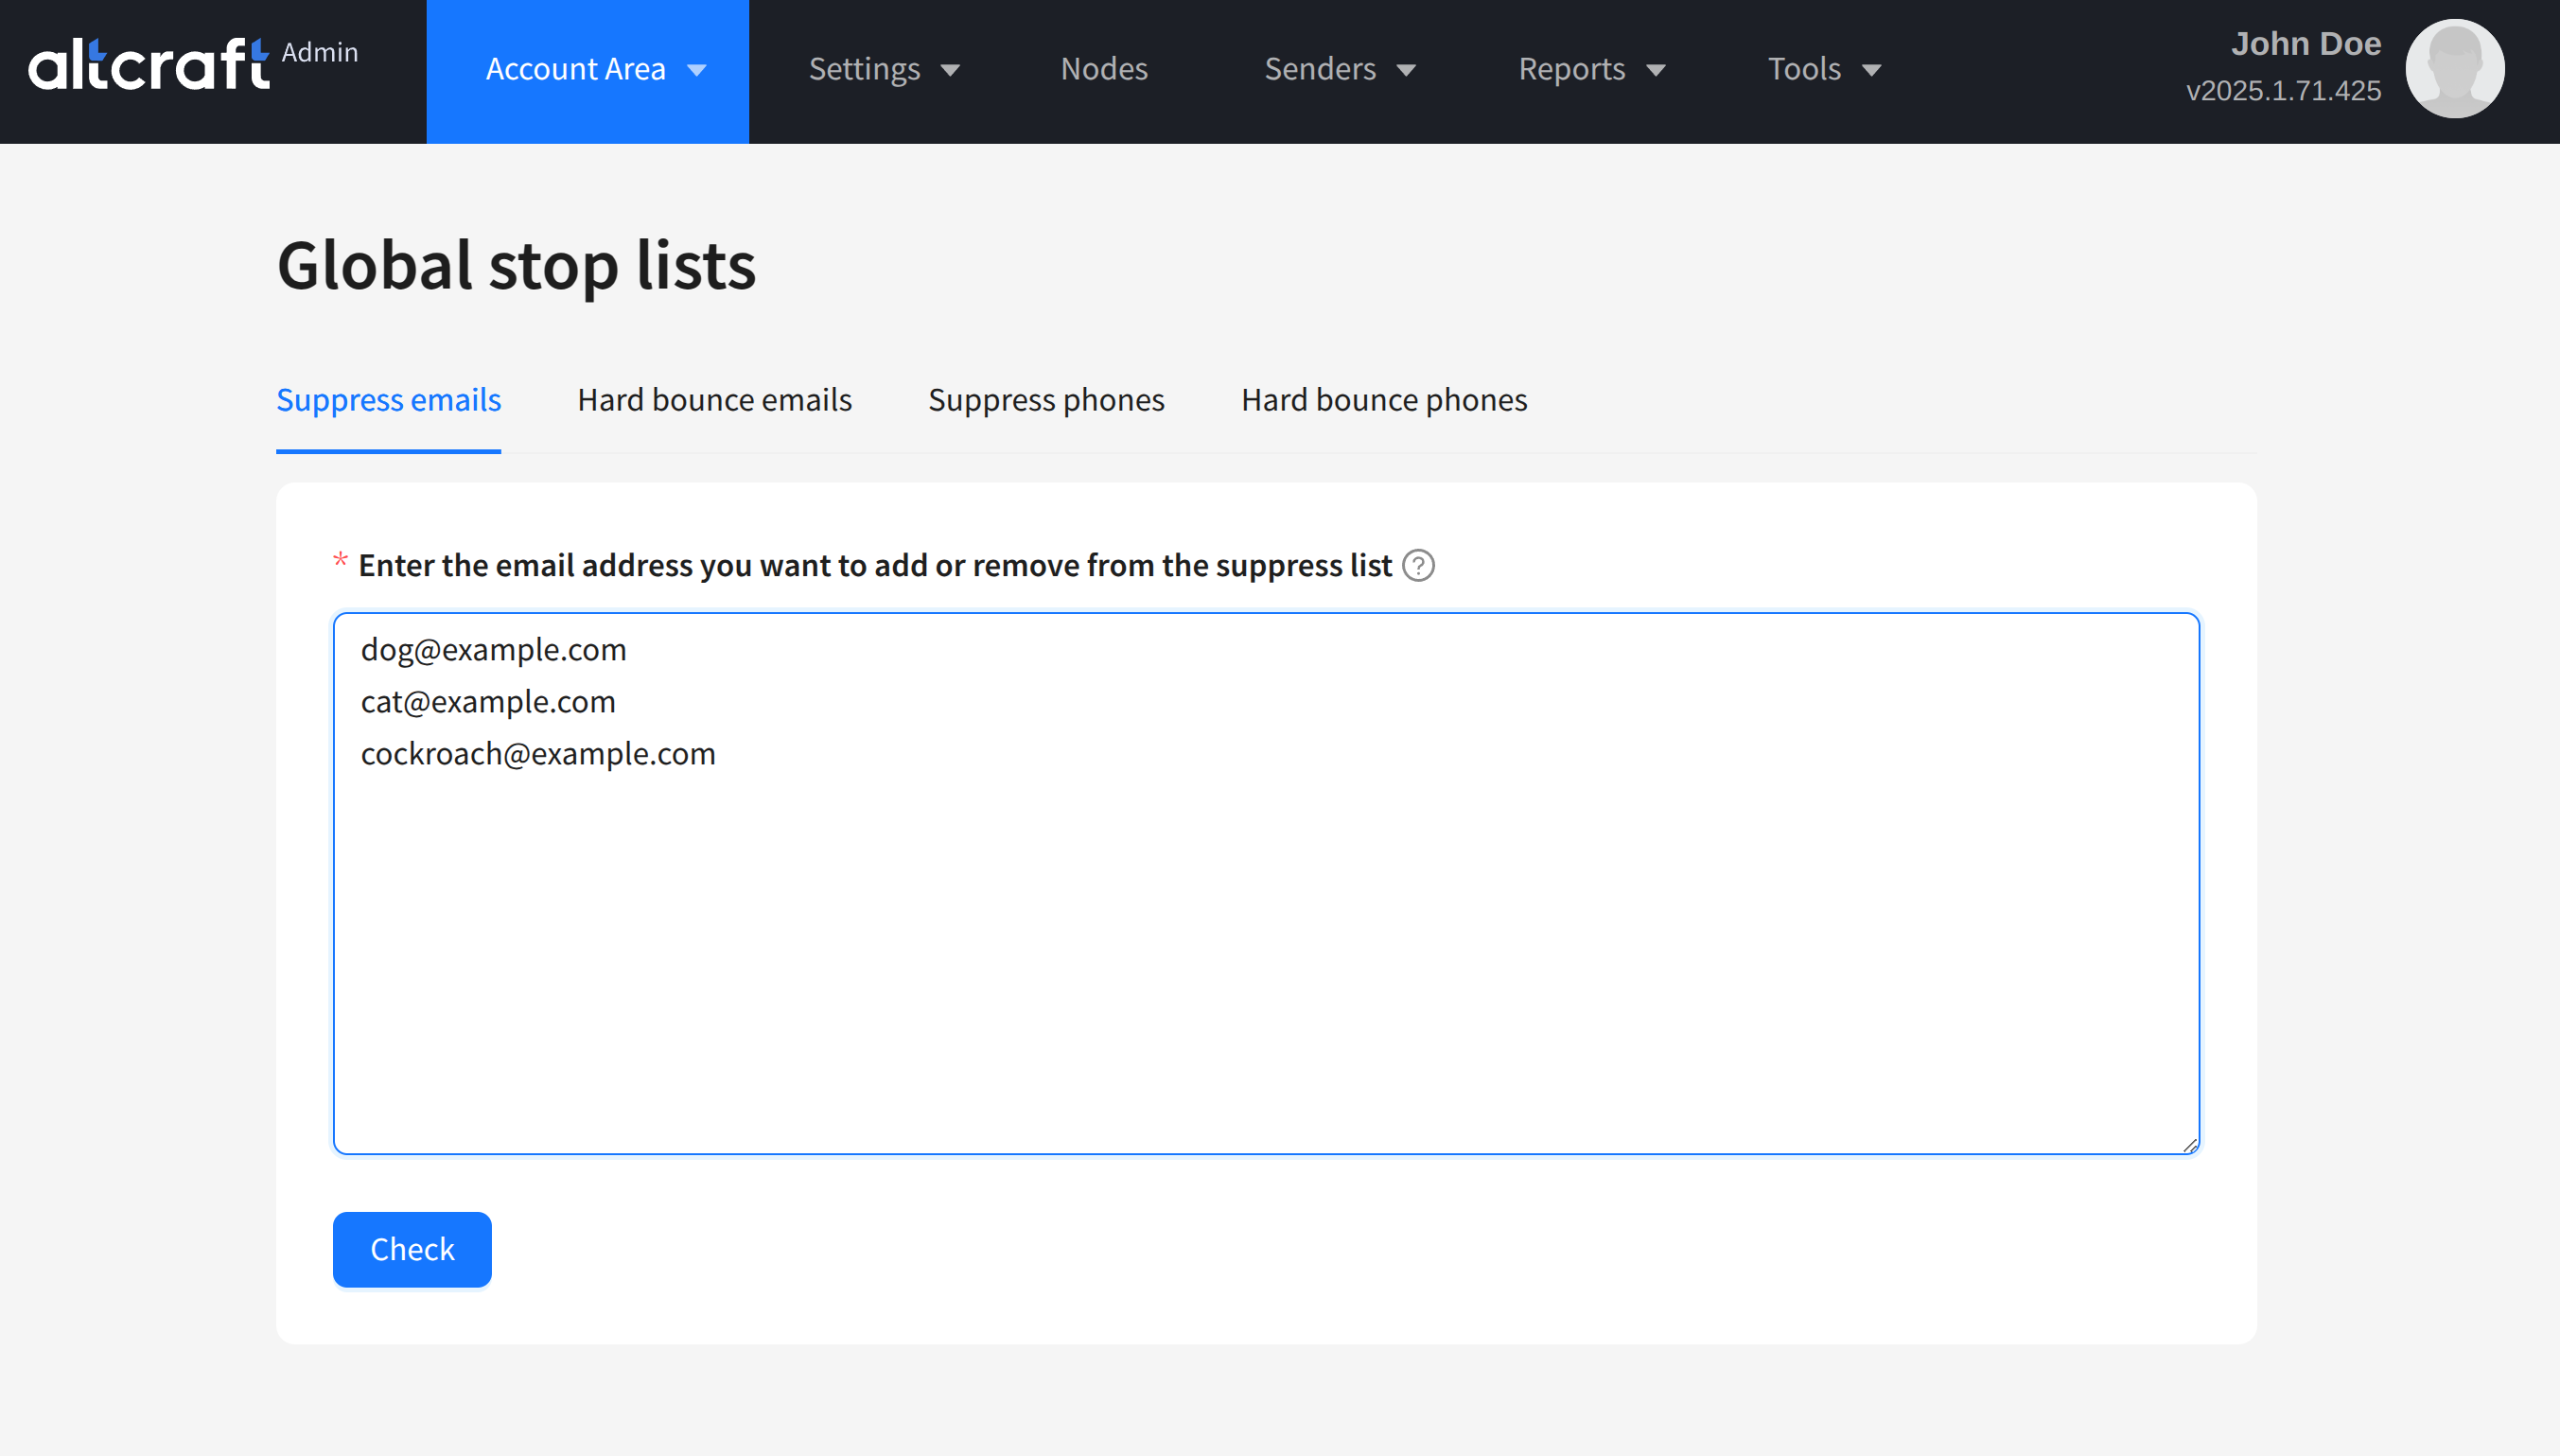Switch to the Suppress phones tab
This screenshot has height=1456, width=2560.
click(x=1046, y=400)
